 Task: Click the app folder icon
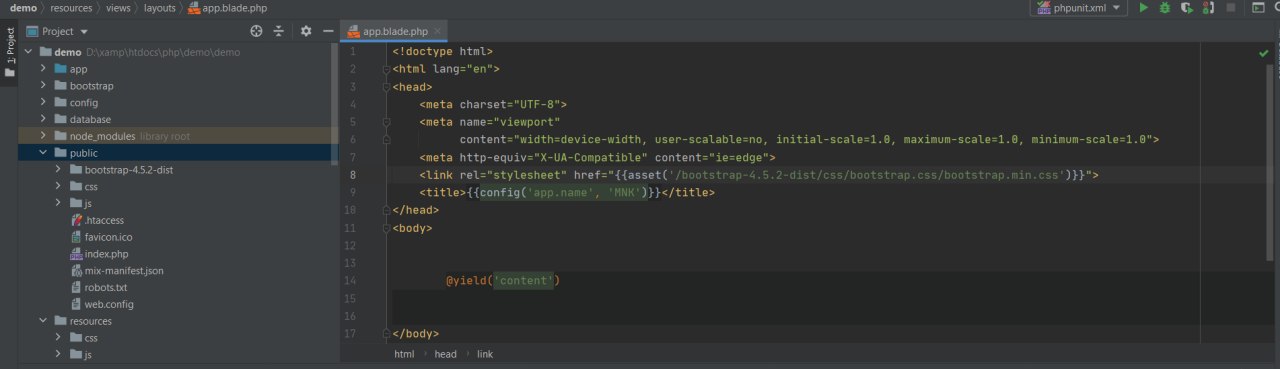point(60,69)
